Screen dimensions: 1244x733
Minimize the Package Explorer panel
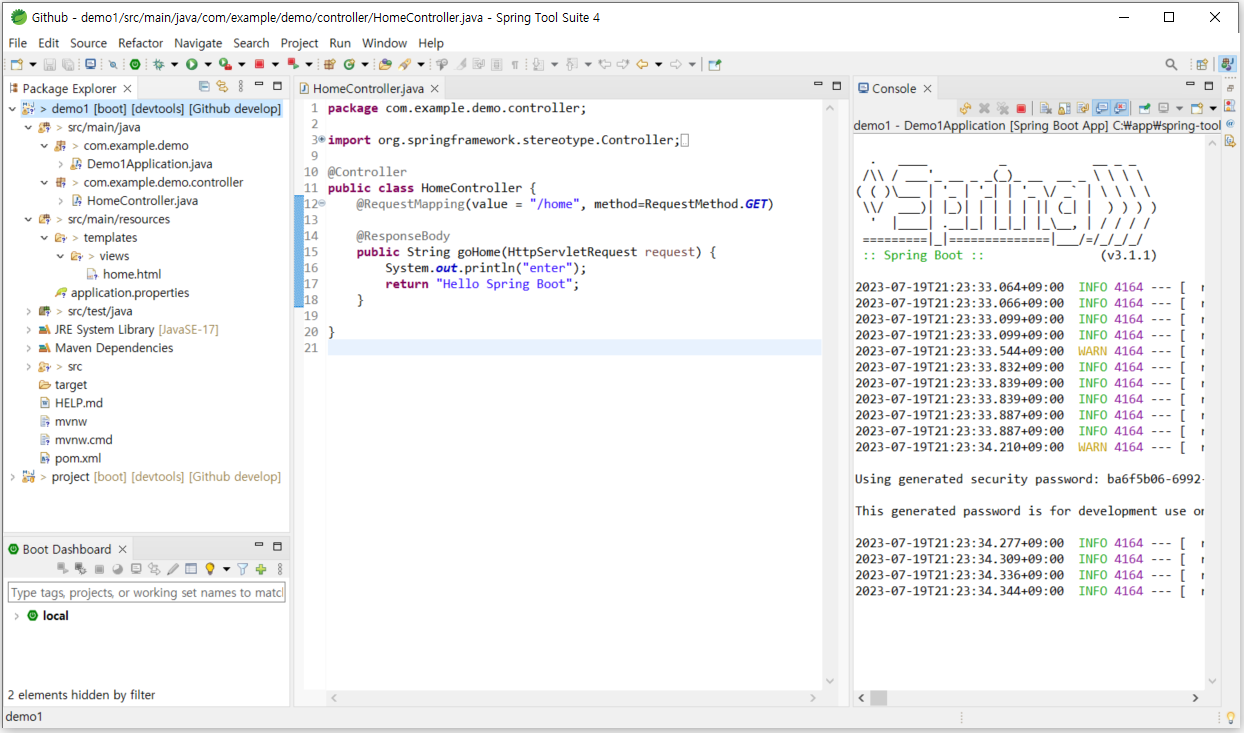point(259,86)
